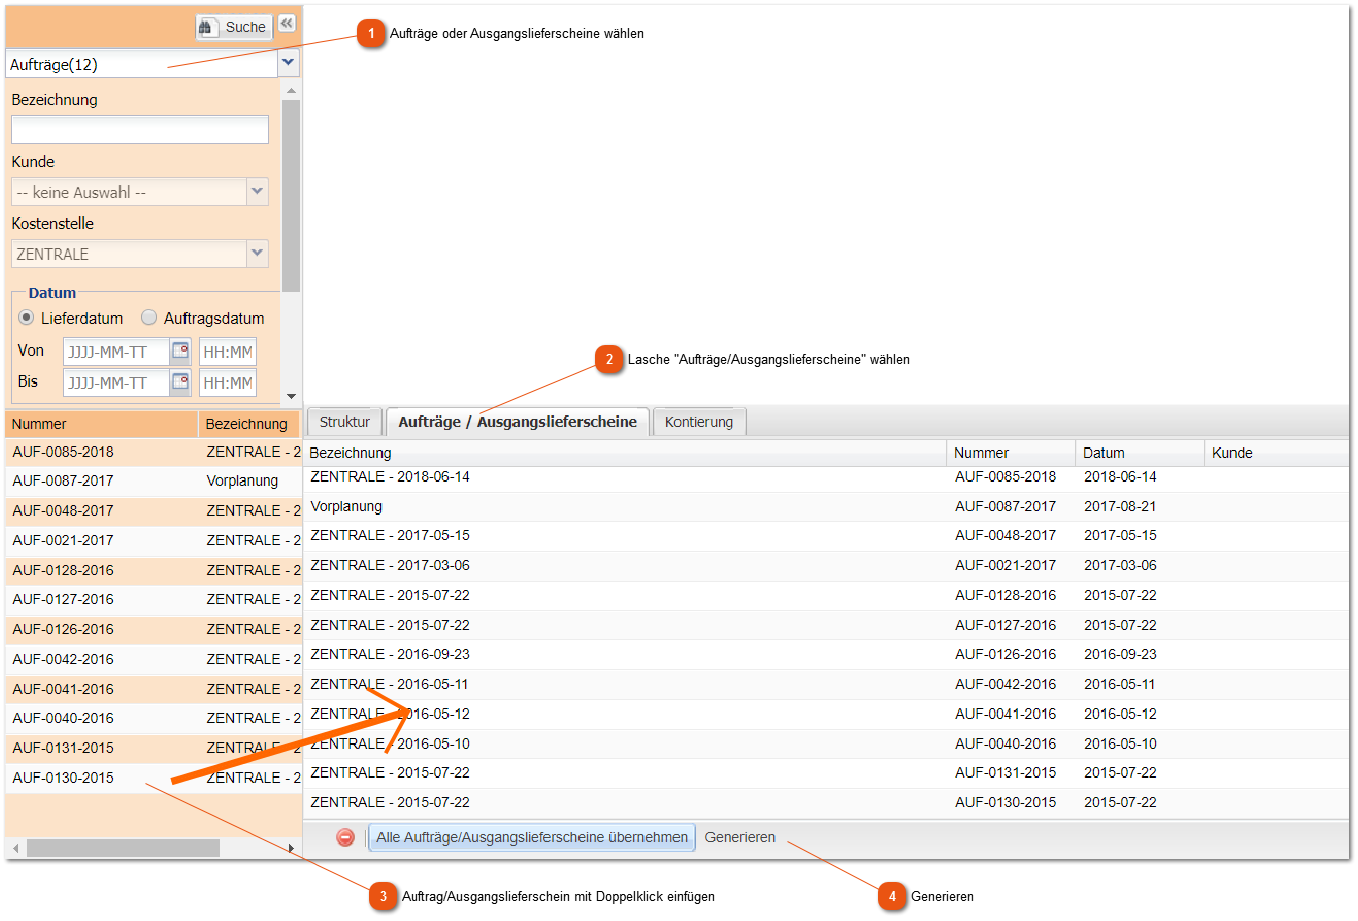This screenshot has width=1358, height=921.
Task: Select AUF-0042-2016 in the left list
Action: pos(153,659)
